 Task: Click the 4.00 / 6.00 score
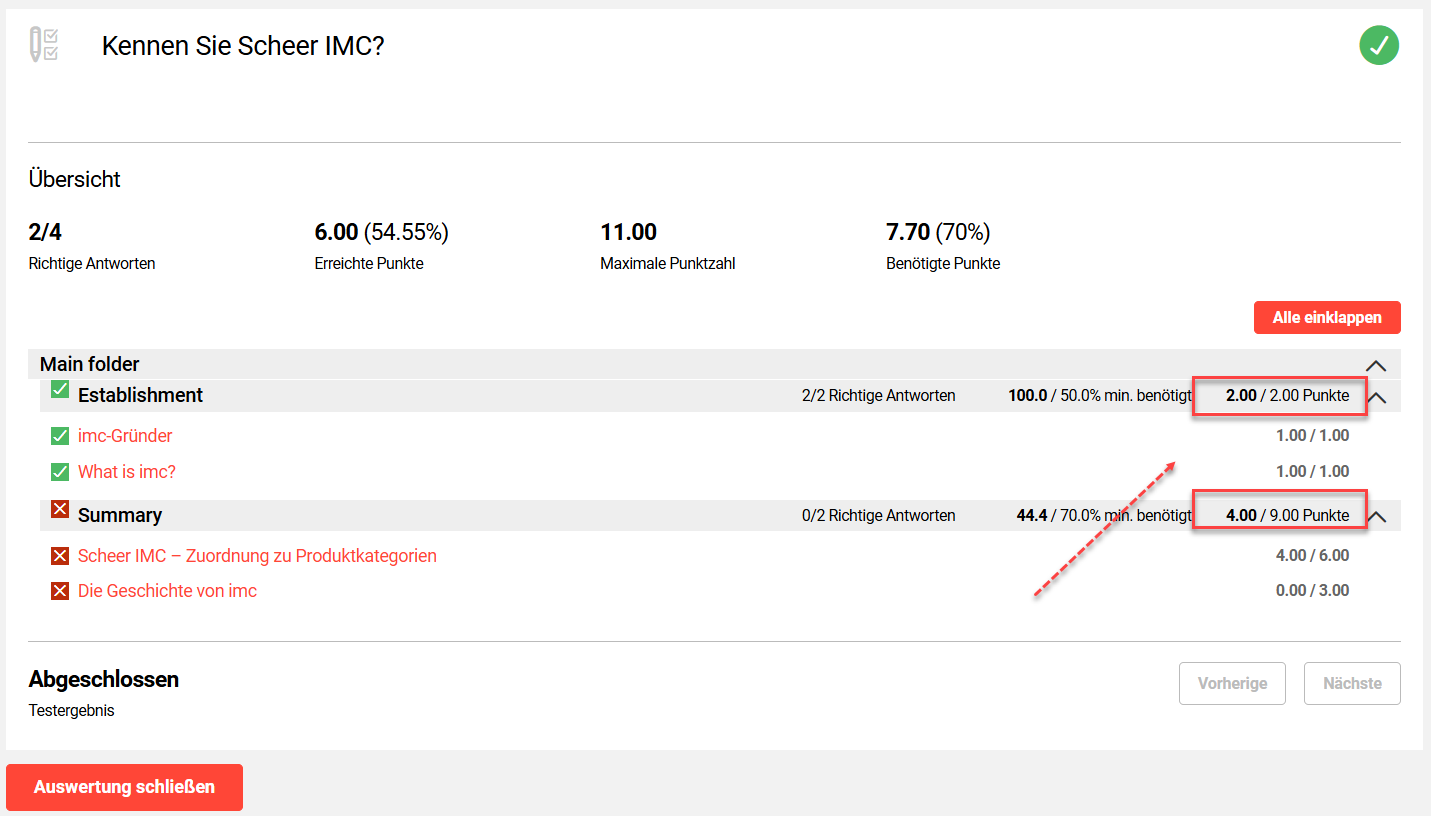(x=1313, y=556)
